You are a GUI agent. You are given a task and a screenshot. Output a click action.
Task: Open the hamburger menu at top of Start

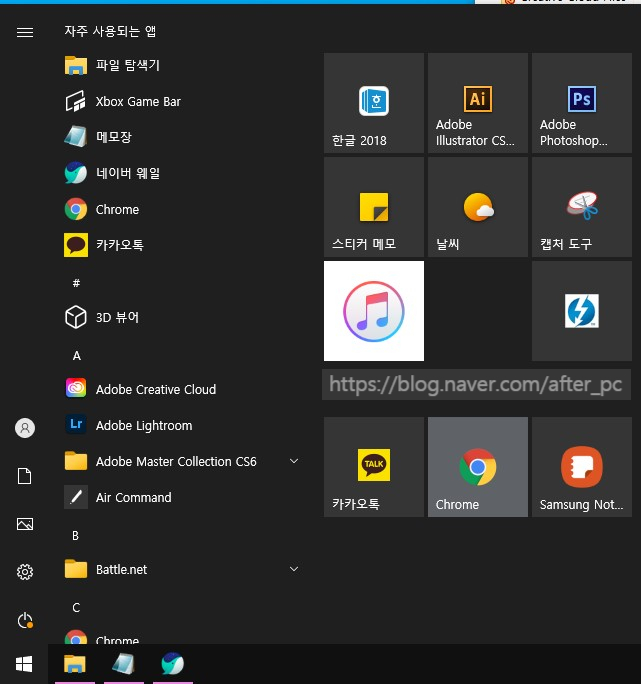[x=25, y=32]
